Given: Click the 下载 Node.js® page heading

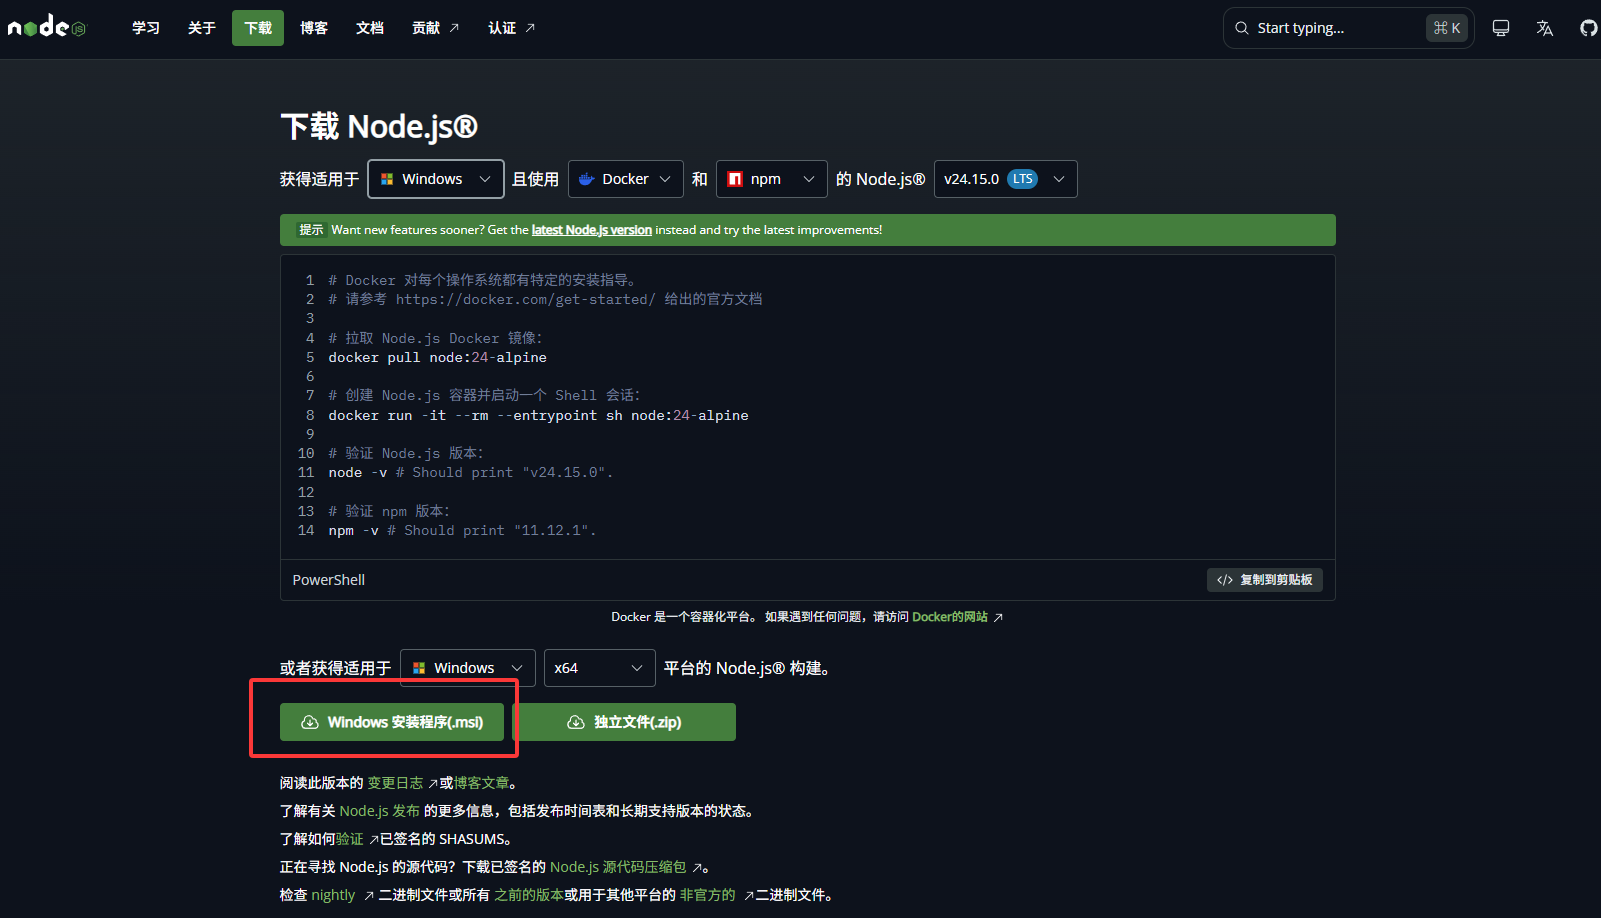Looking at the screenshot, I should pyautogui.click(x=379, y=127).
